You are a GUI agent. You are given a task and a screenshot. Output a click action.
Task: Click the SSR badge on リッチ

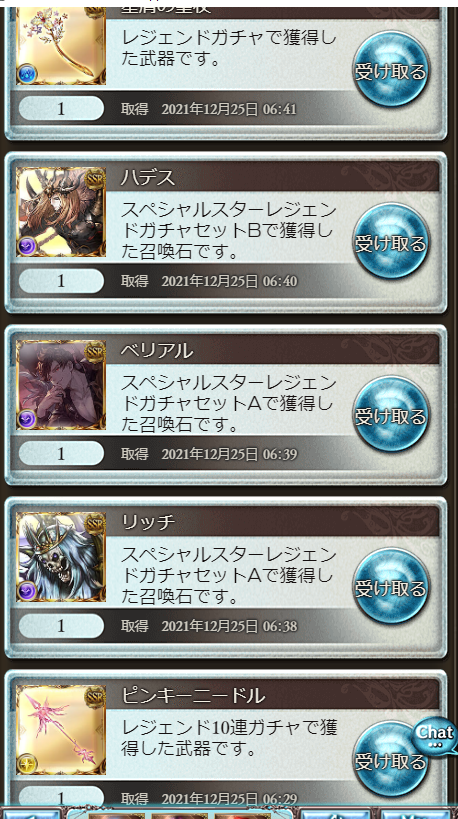click(95, 523)
